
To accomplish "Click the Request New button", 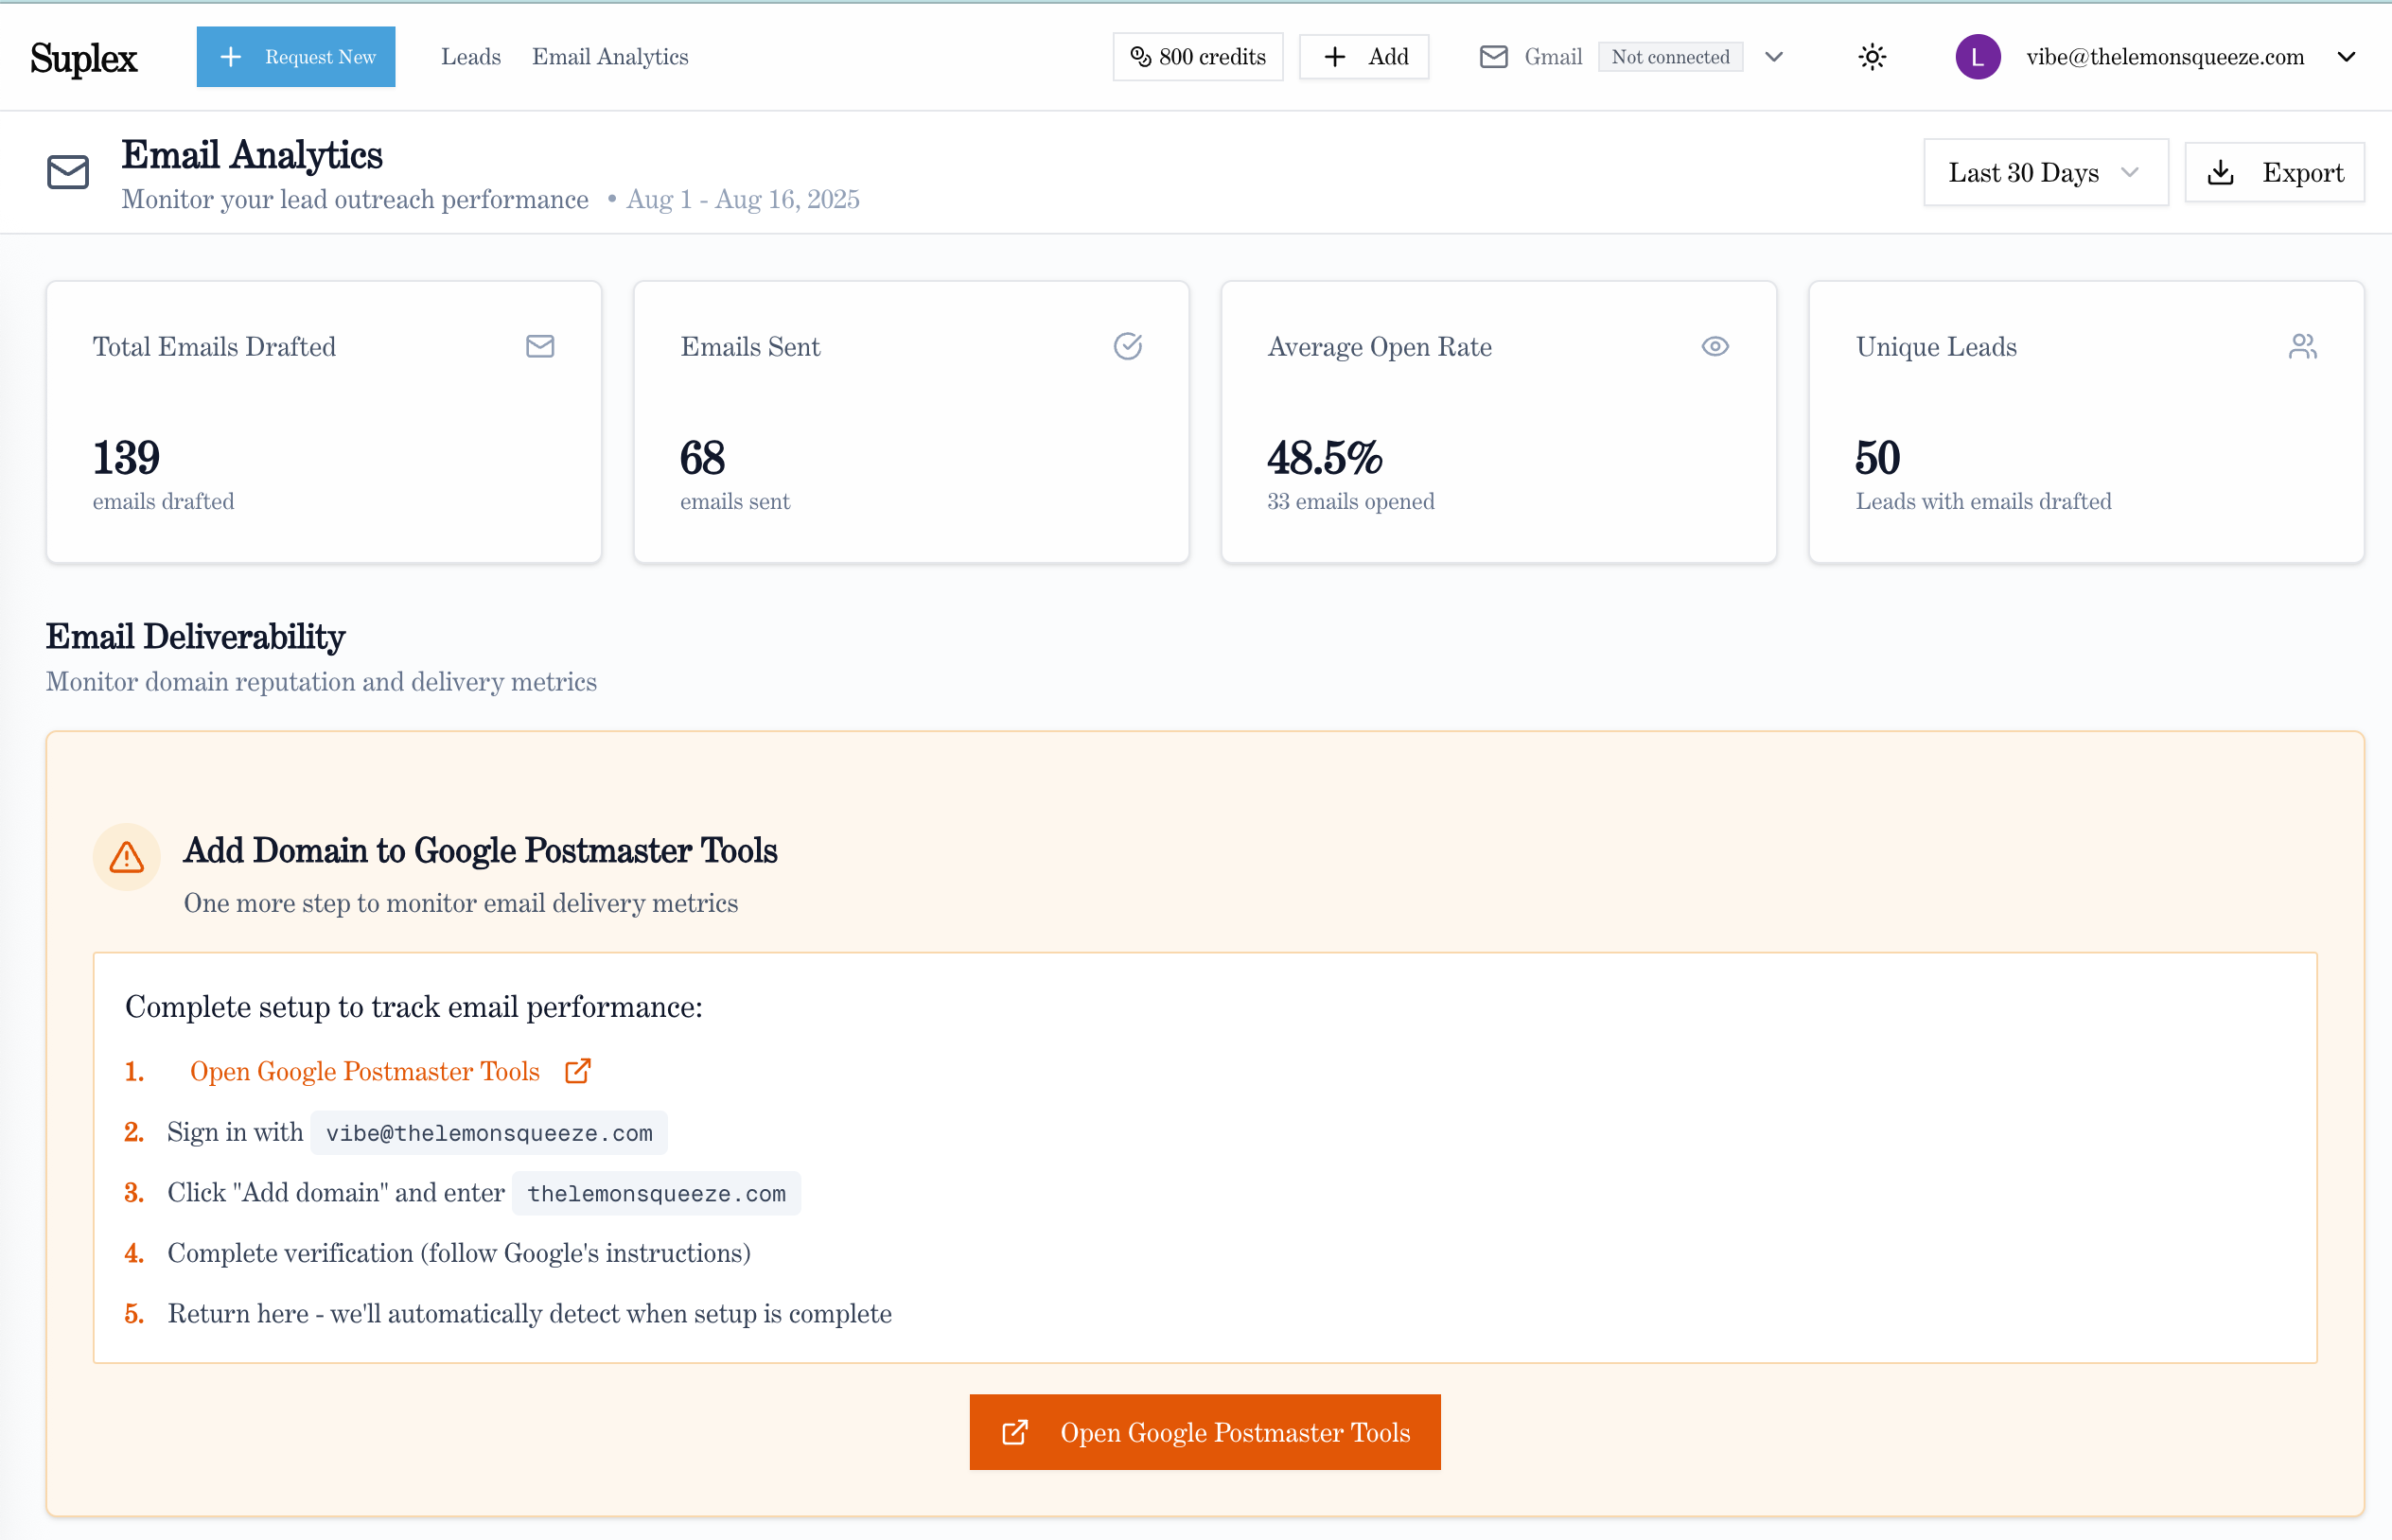I will click(296, 56).
